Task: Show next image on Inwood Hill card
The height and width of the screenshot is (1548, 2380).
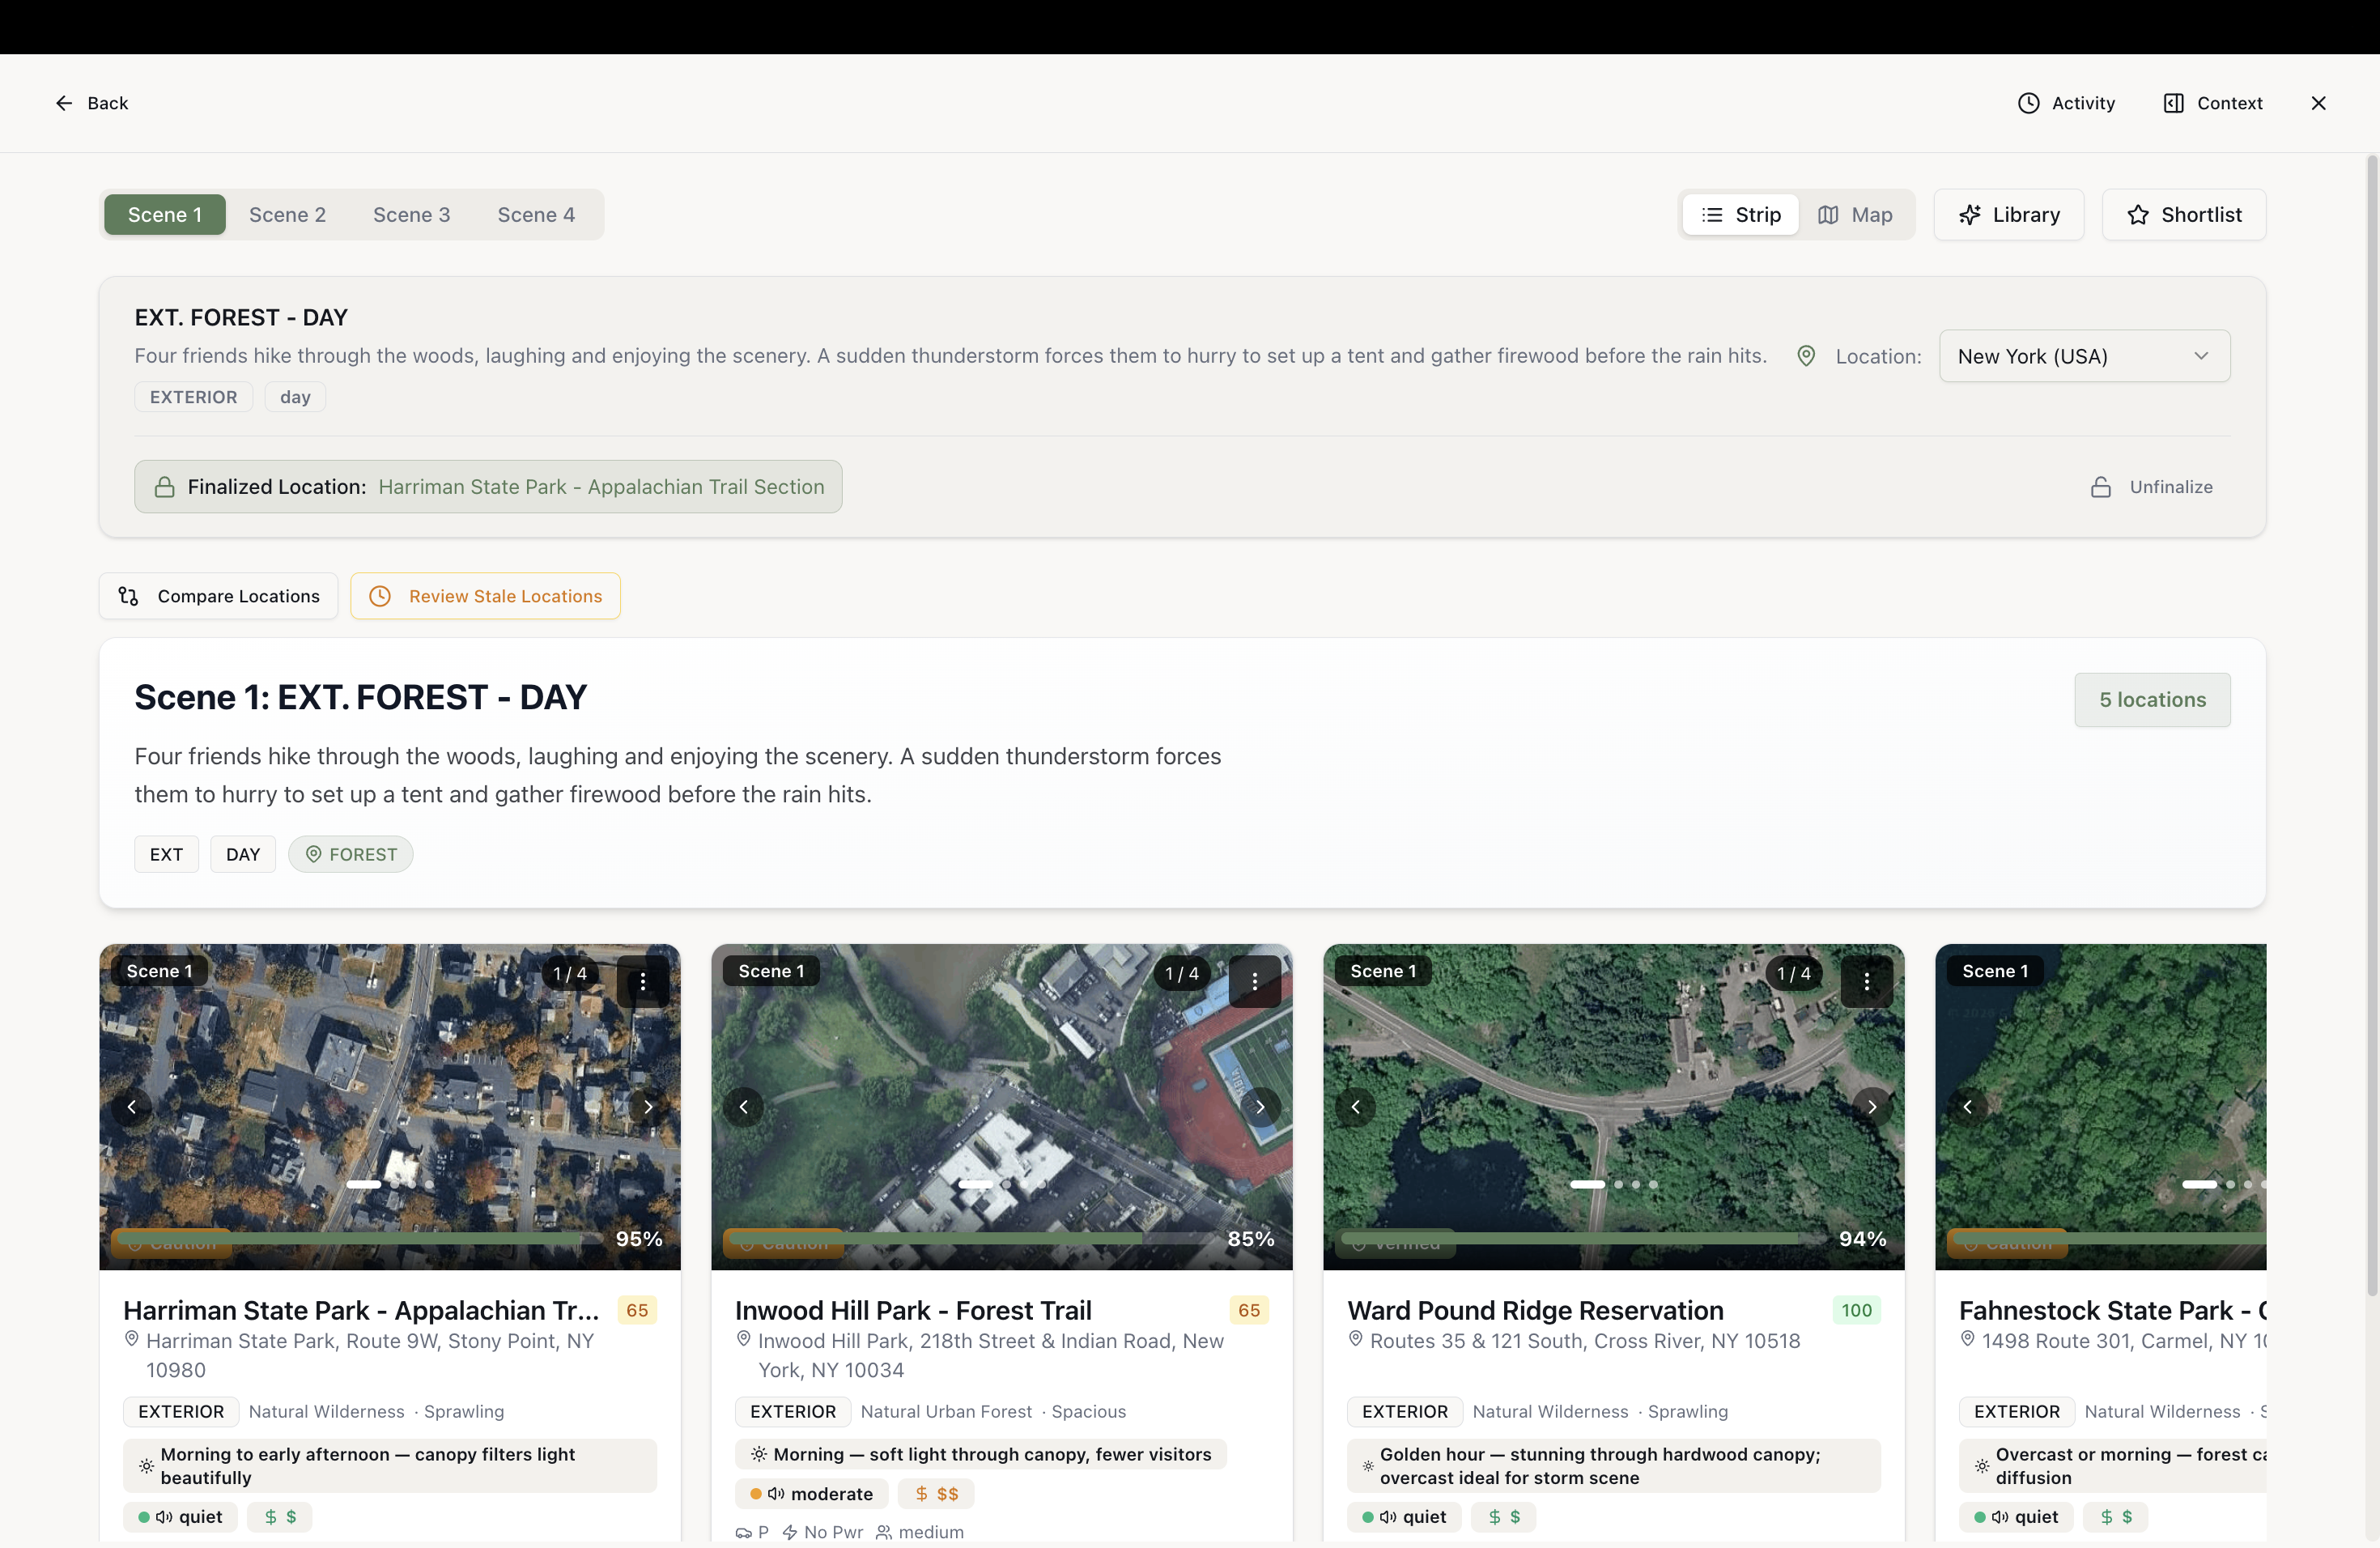Action: click(1260, 1106)
